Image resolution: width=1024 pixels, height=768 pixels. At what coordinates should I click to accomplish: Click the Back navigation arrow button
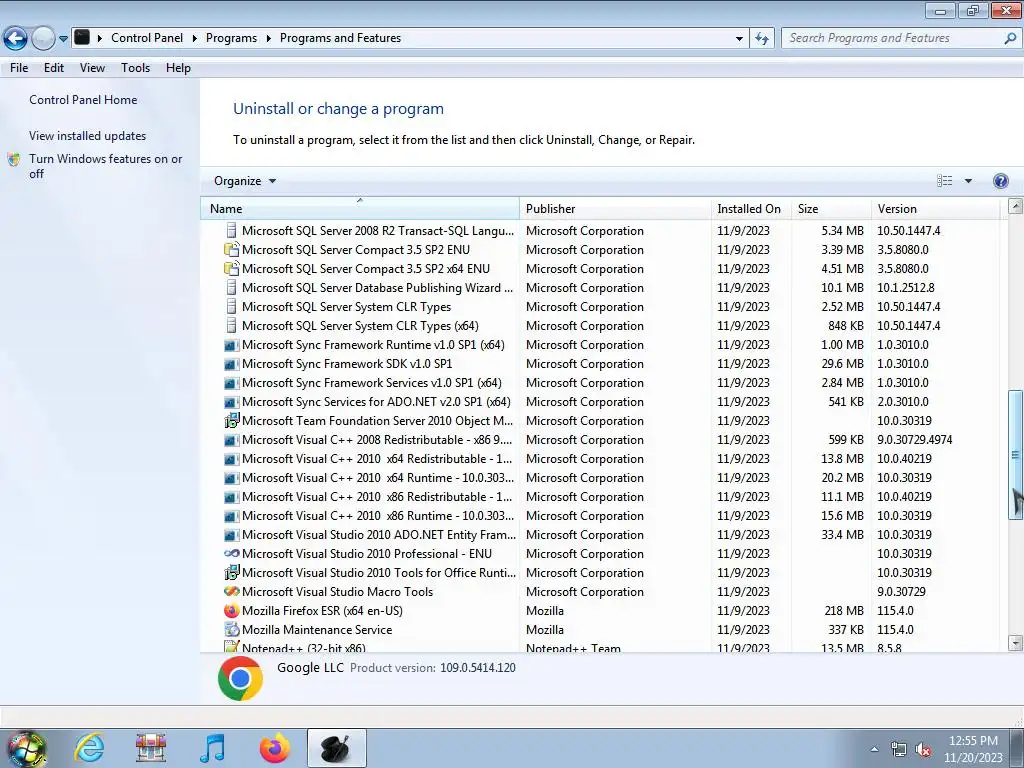[x=16, y=38]
